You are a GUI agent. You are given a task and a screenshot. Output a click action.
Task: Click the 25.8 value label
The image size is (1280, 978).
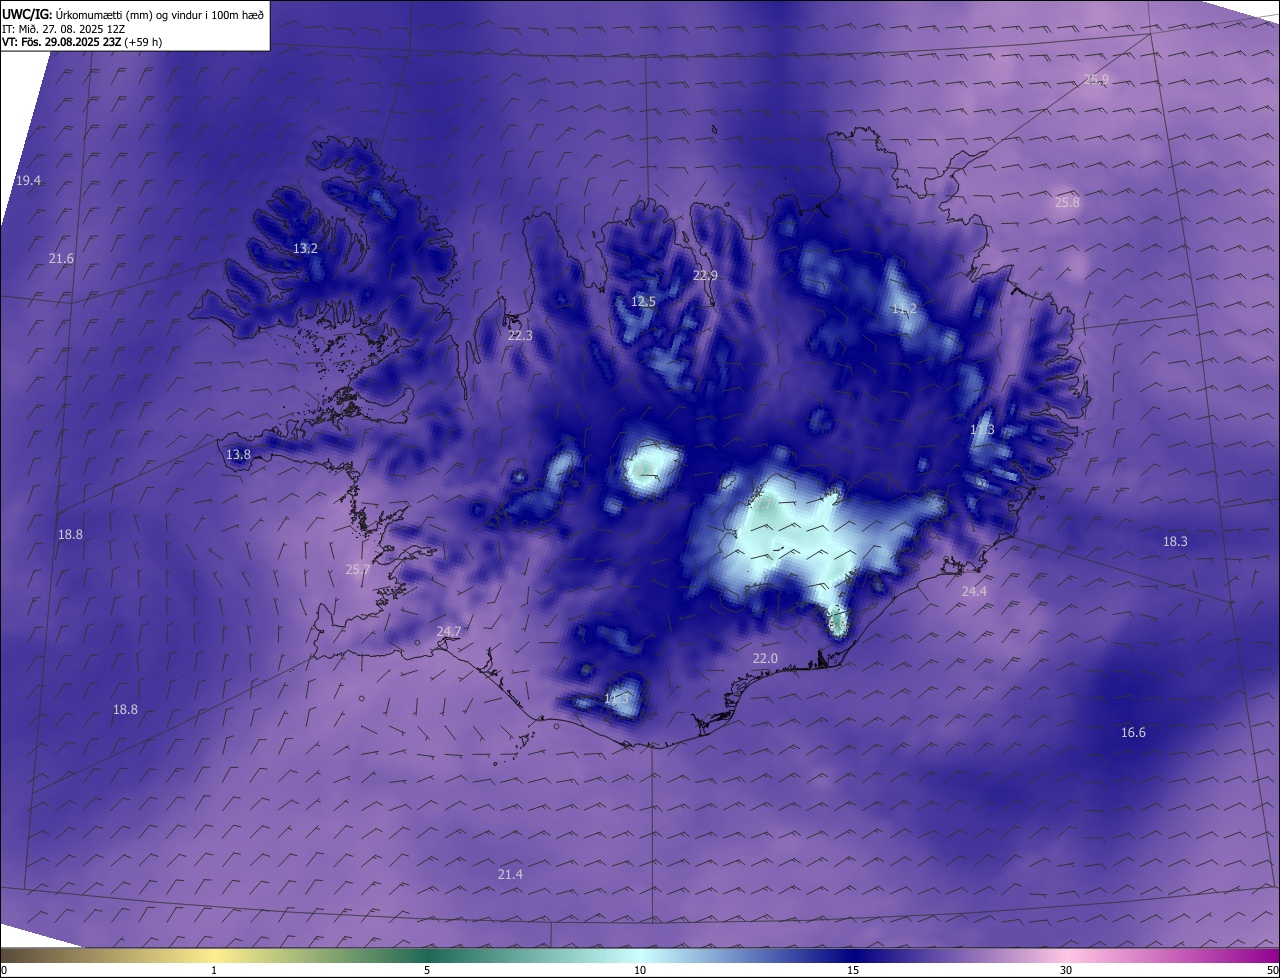tap(1067, 203)
